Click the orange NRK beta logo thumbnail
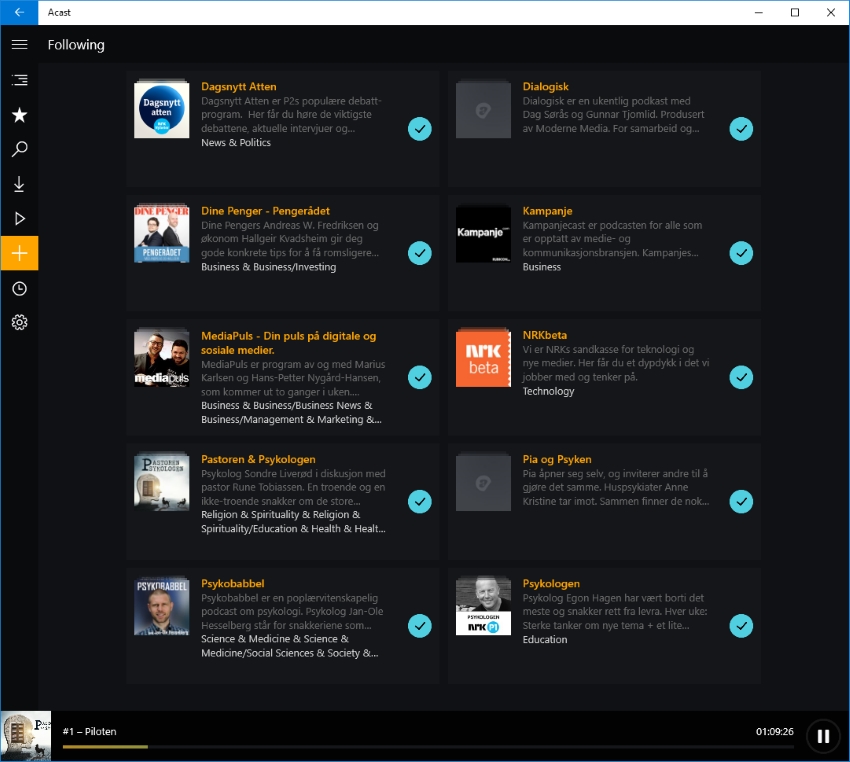Viewport: 850px width, 762px height. (x=483, y=358)
